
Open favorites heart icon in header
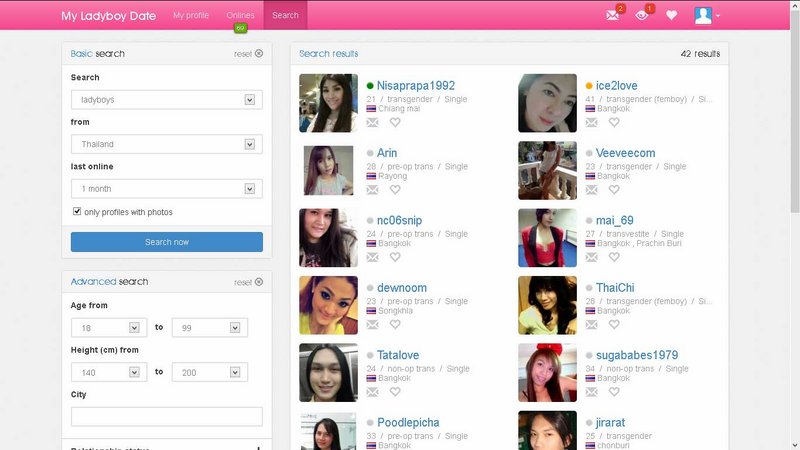coord(671,15)
